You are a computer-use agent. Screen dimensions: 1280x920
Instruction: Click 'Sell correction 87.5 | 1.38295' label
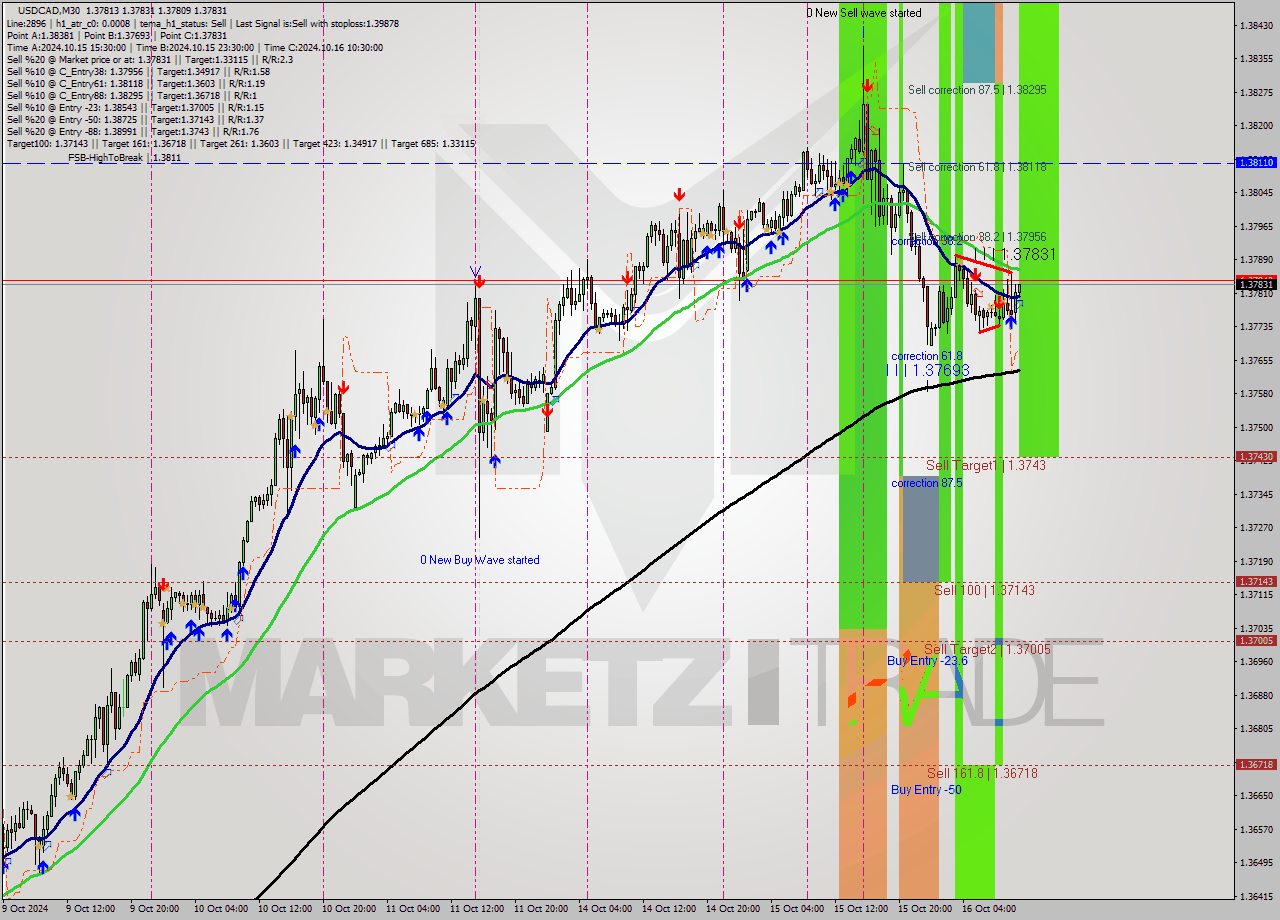(x=977, y=90)
